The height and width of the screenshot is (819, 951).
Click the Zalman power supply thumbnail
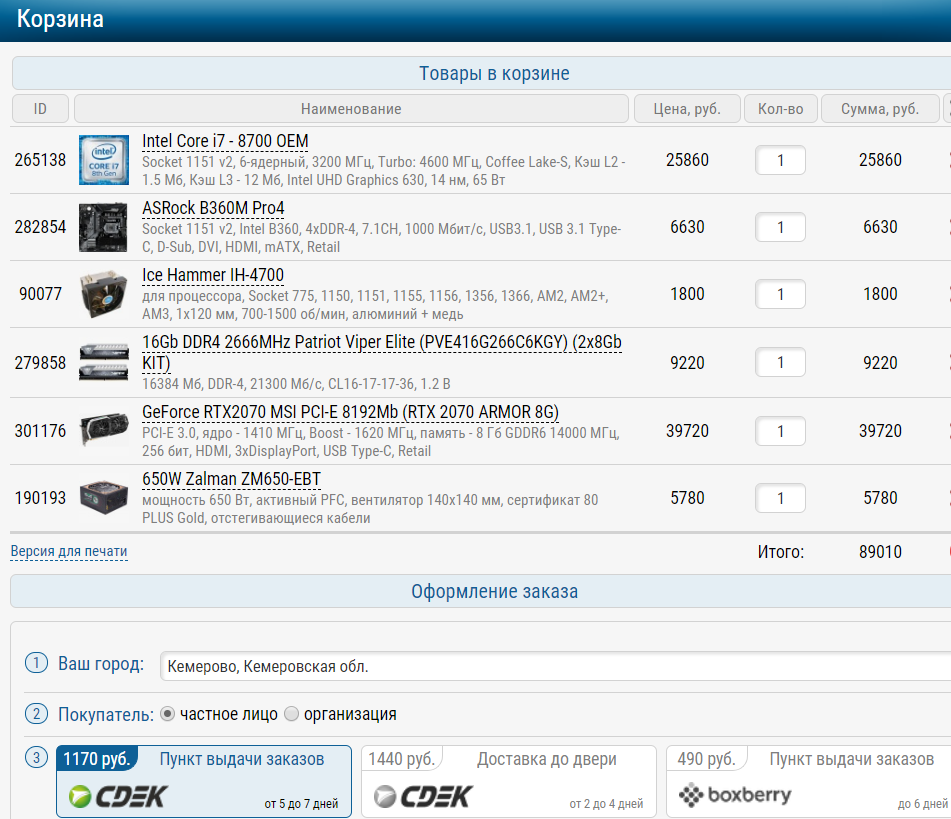pyautogui.click(x=104, y=497)
